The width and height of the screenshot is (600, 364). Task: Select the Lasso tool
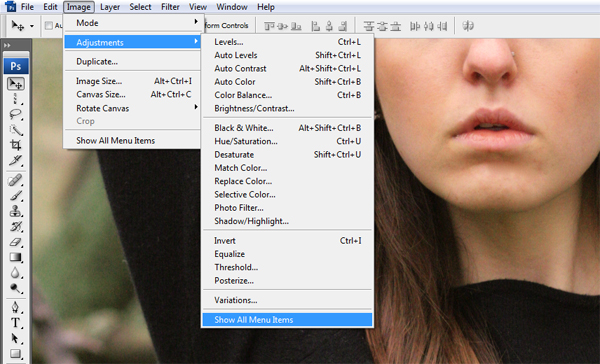[x=16, y=114]
